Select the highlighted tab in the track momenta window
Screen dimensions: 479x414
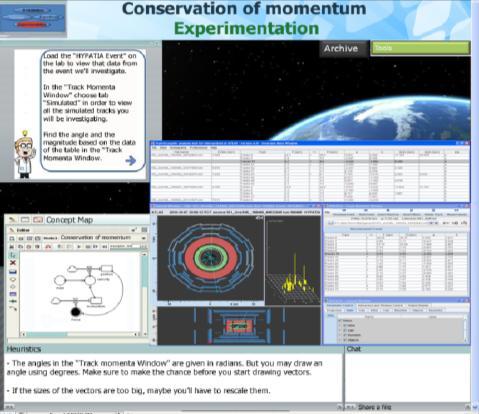point(366,229)
